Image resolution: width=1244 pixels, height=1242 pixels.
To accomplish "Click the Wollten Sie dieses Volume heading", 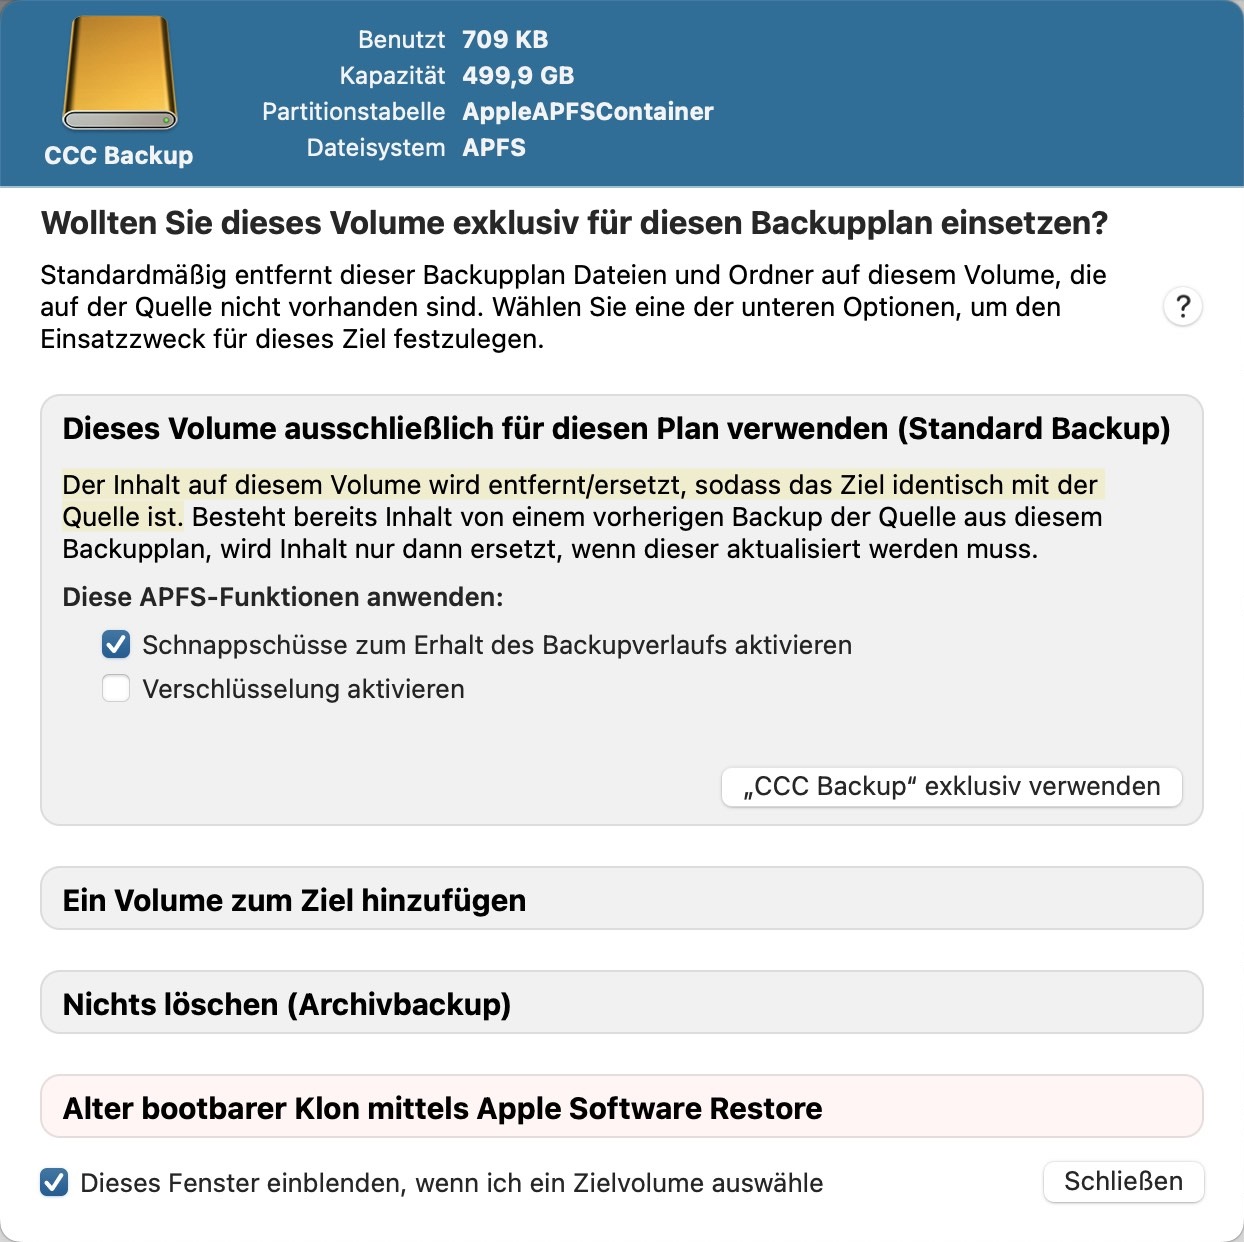I will tap(574, 222).
